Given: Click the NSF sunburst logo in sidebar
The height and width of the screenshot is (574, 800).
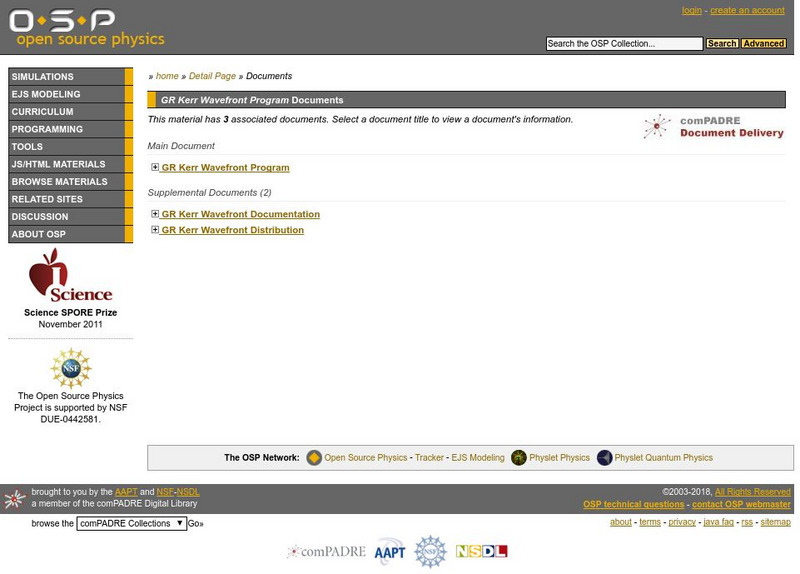Looking at the screenshot, I should point(71,368).
